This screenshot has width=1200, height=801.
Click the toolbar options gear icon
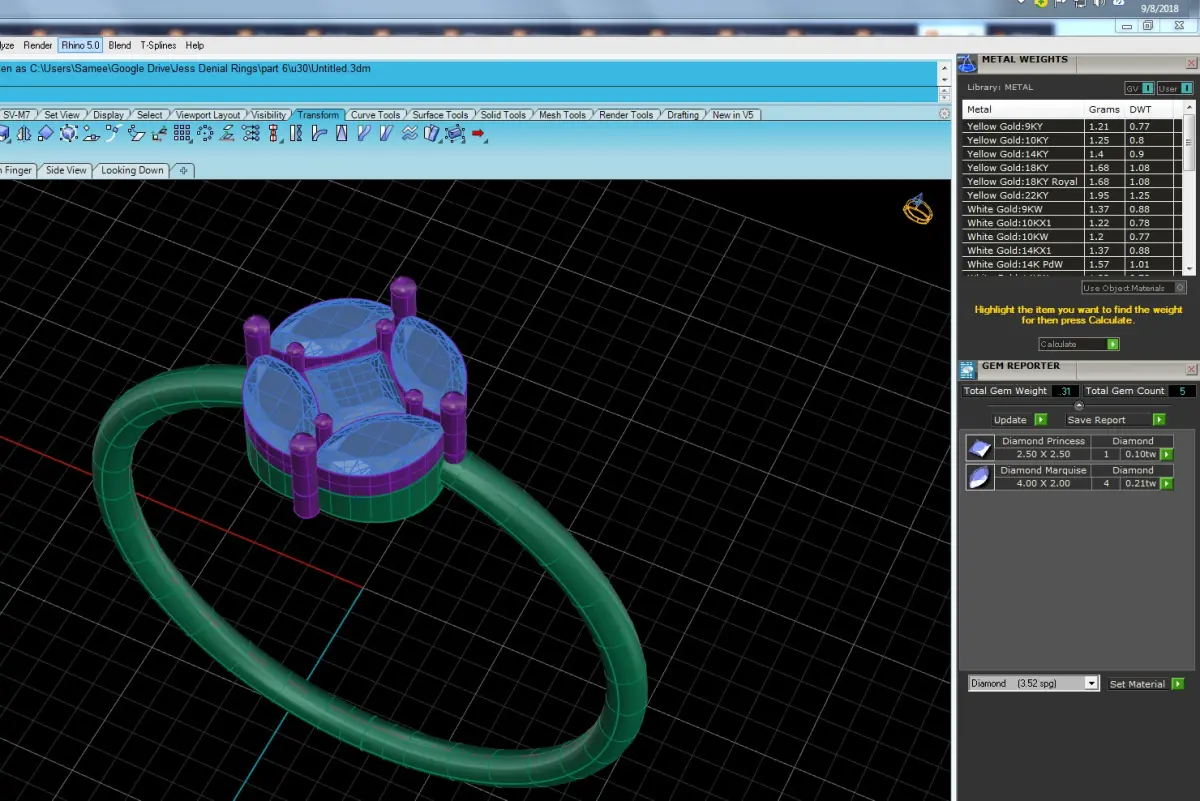click(x=945, y=114)
